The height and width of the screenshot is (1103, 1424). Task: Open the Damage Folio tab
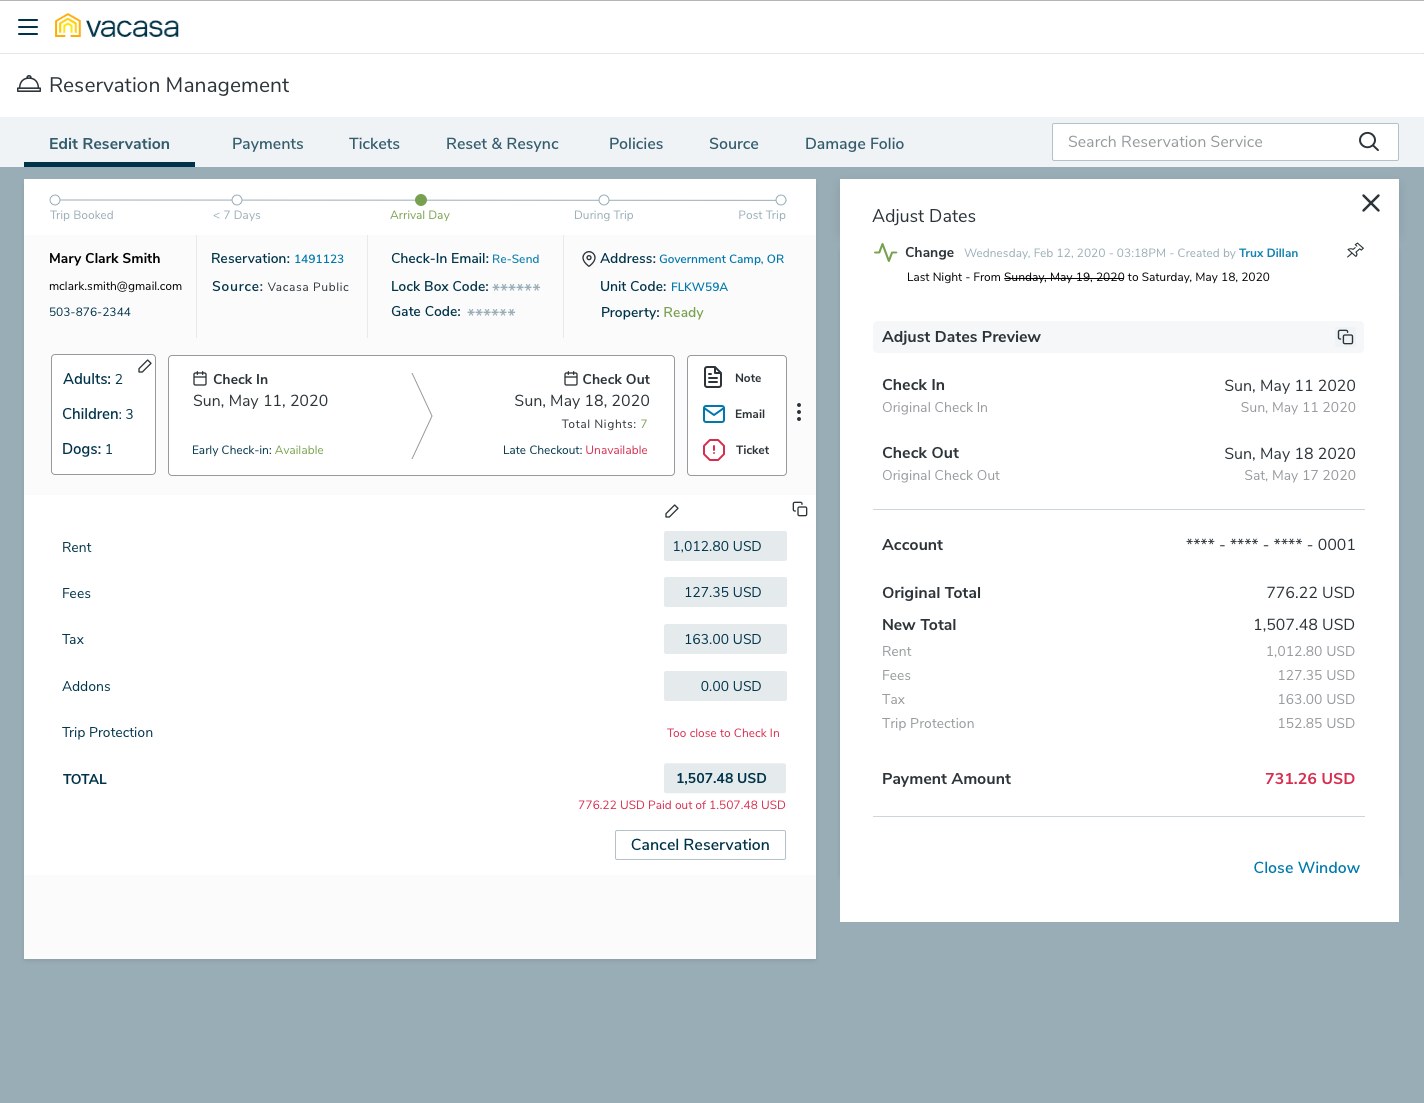(x=854, y=143)
